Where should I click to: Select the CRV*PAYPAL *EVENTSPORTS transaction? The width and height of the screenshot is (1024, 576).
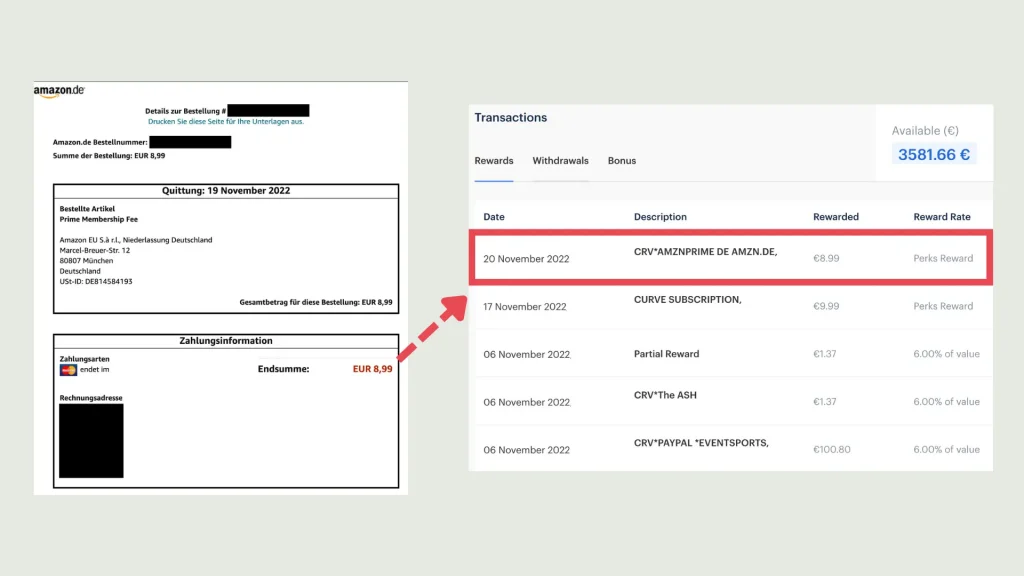pos(700,443)
